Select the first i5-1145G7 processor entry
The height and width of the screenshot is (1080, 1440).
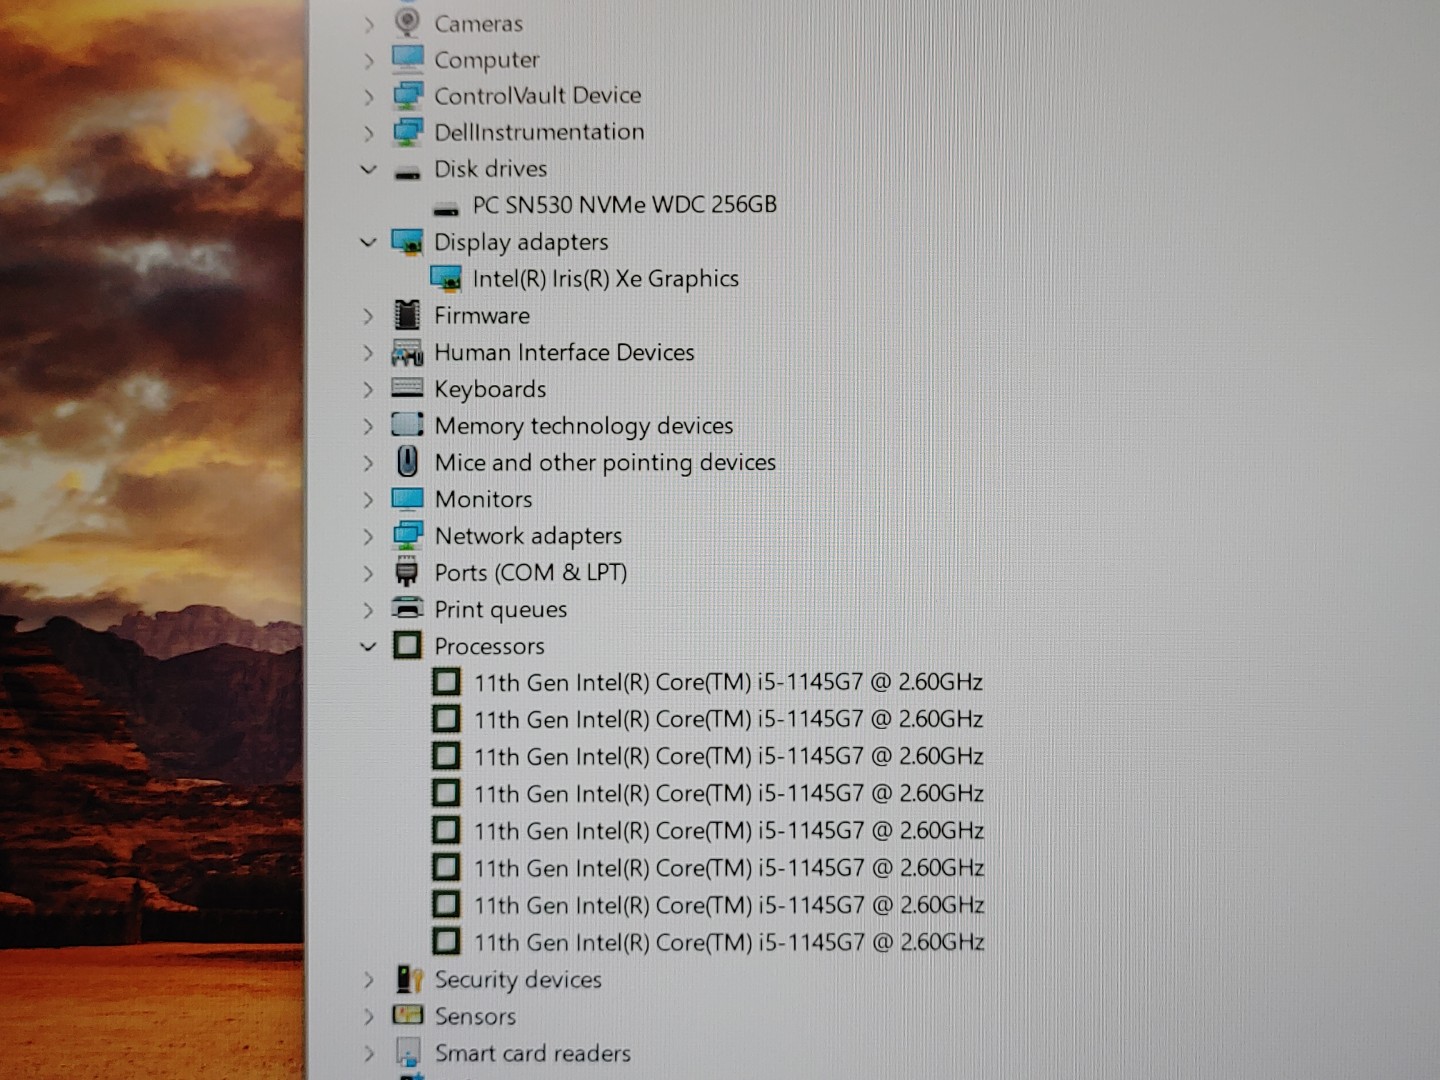click(729, 681)
